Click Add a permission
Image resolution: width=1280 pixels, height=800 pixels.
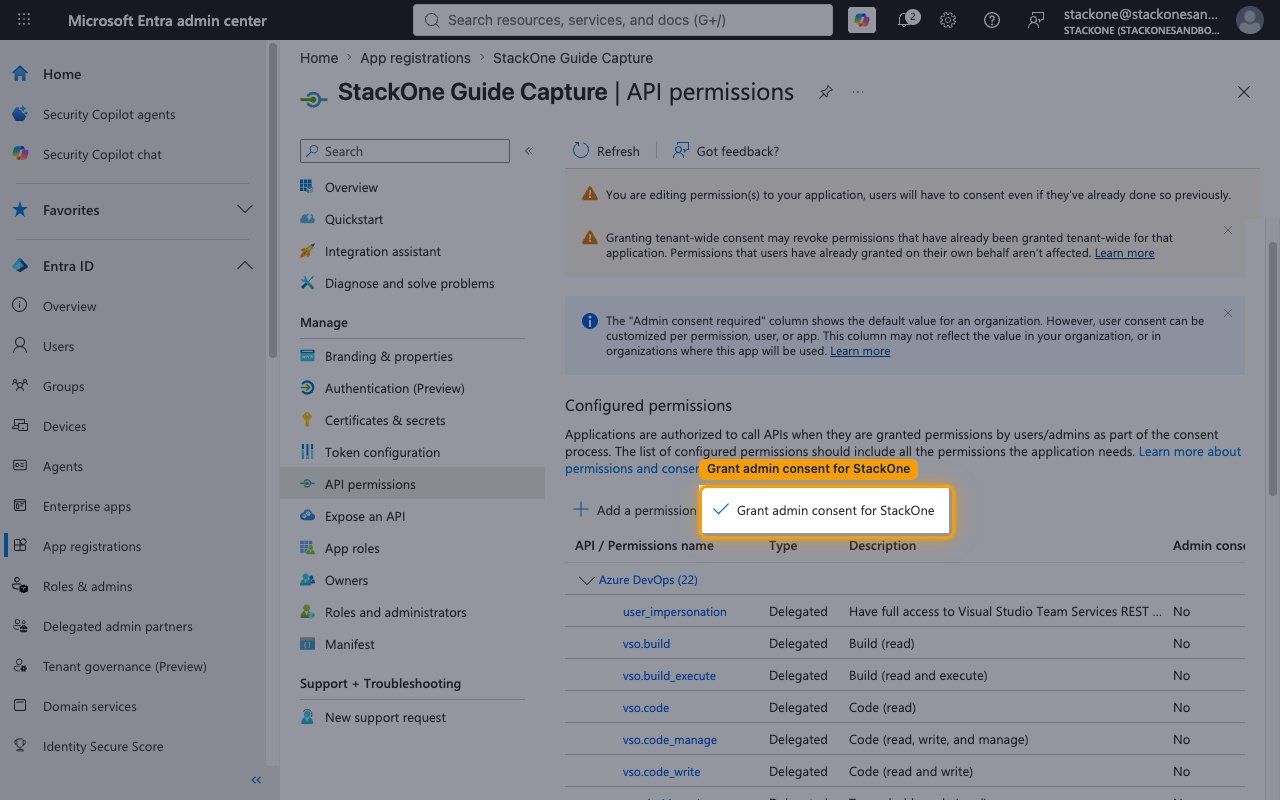point(635,510)
